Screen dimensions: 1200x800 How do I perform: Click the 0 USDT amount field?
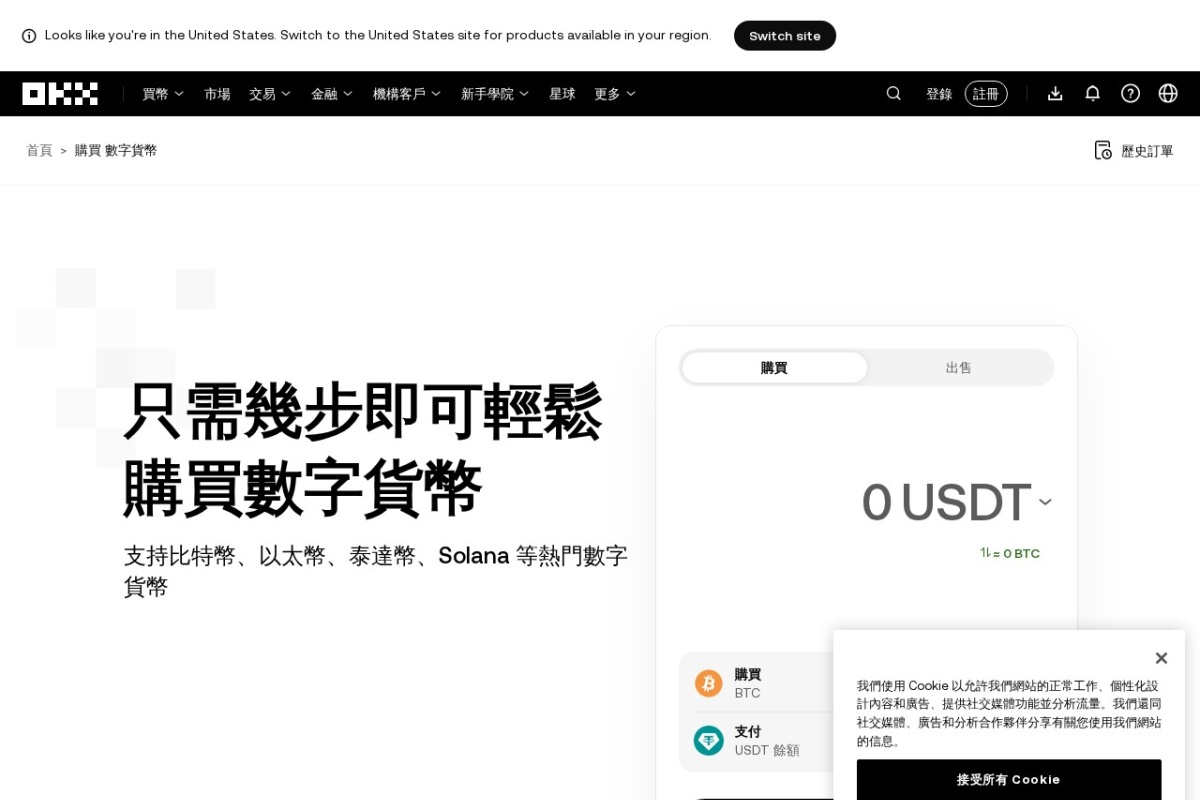[946, 502]
